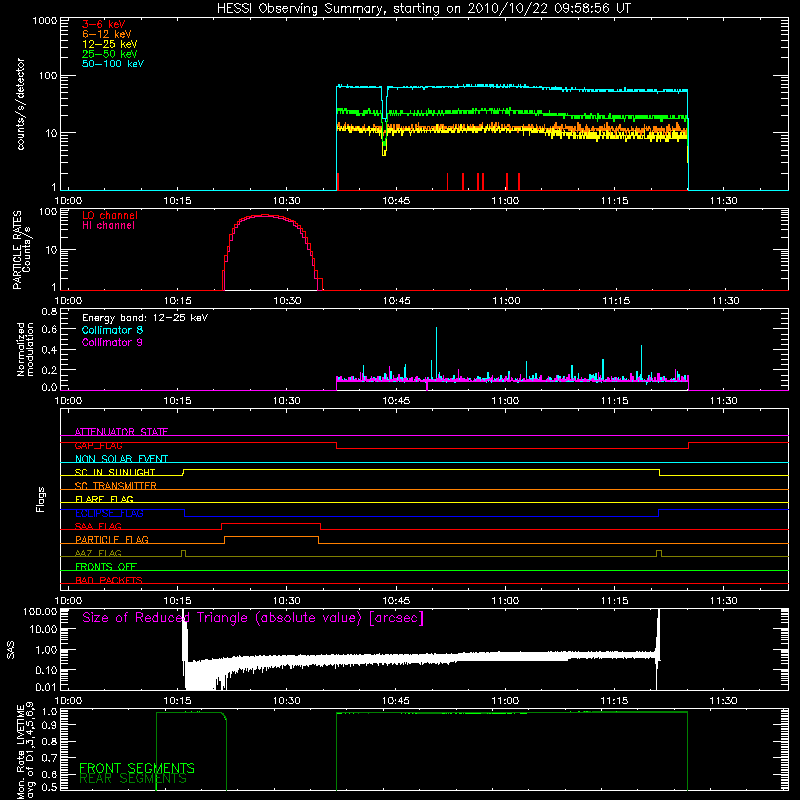Select the 12-25 keV legend label

[110, 44]
